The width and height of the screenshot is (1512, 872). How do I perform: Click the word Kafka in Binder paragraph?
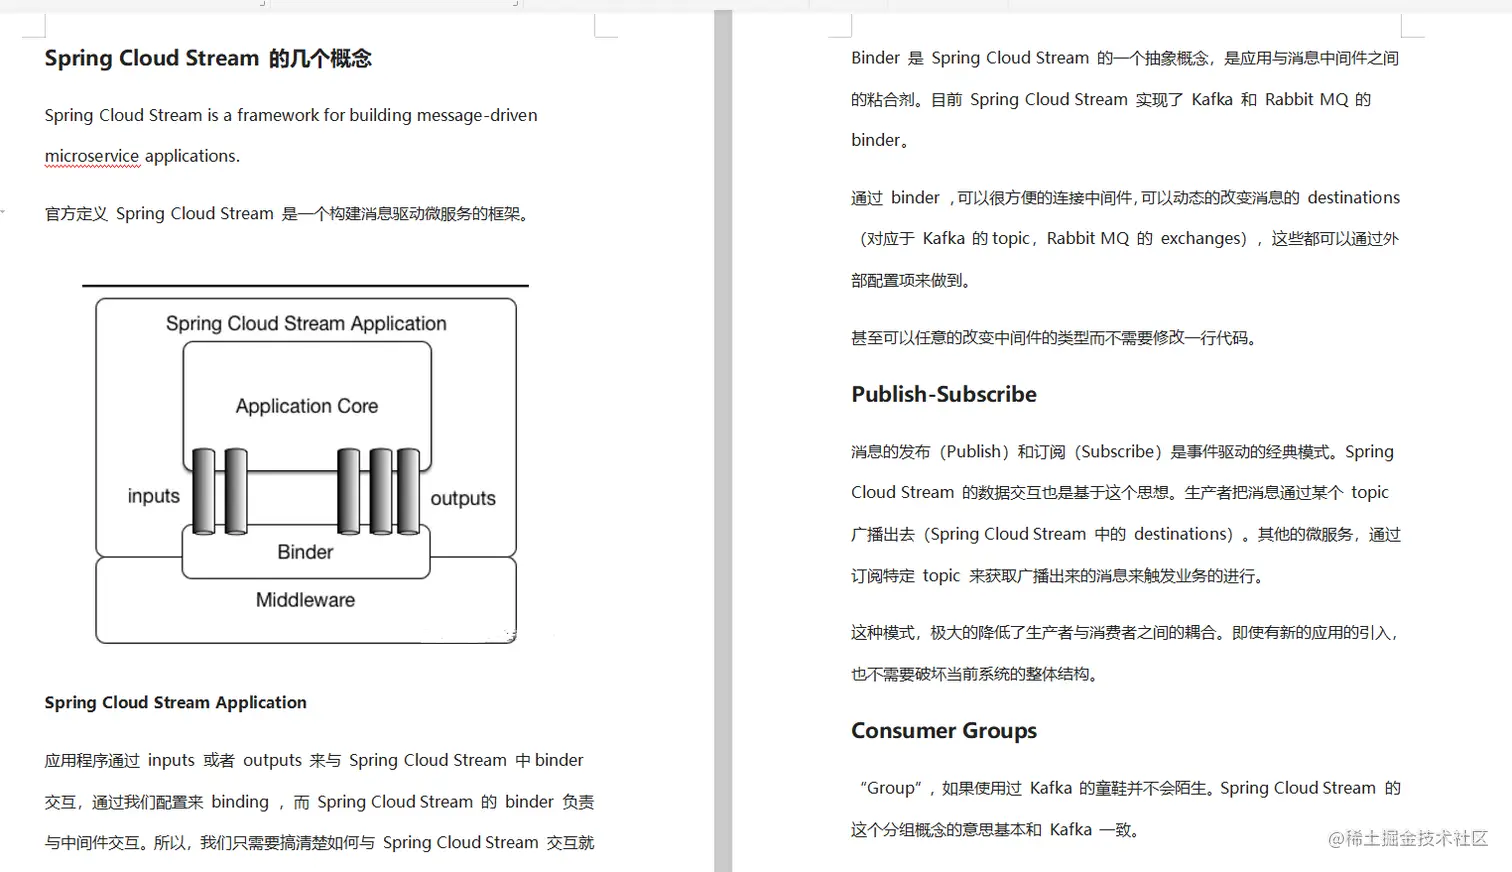(x=1211, y=99)
